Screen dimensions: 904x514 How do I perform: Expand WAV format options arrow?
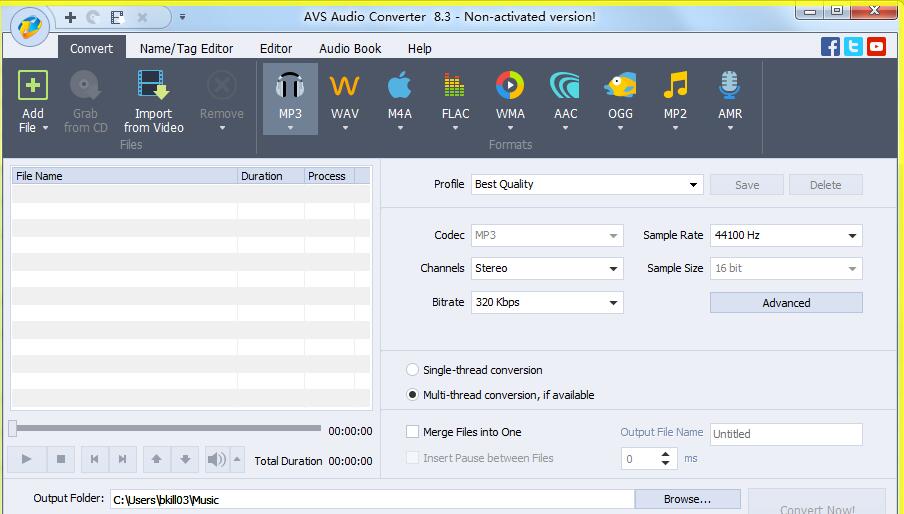[x=345, y=128]
